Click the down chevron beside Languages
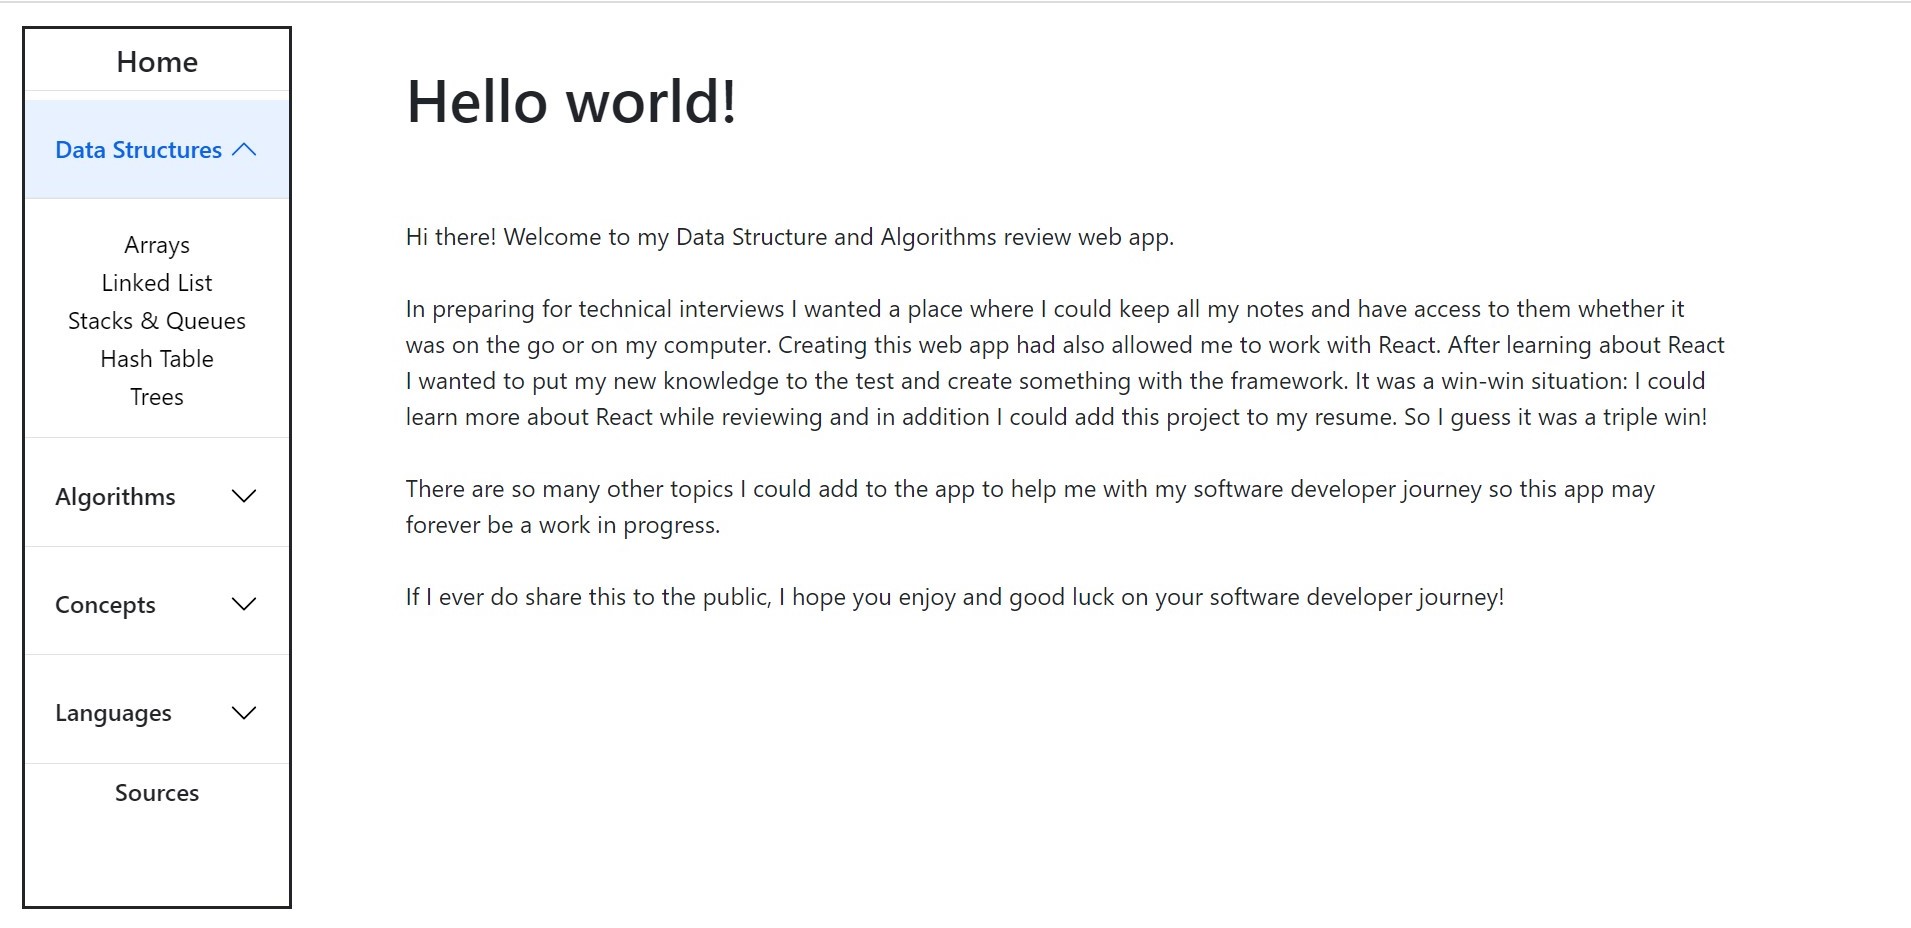This screenshot has height=928, width=1911. click(x=244, y=713)
